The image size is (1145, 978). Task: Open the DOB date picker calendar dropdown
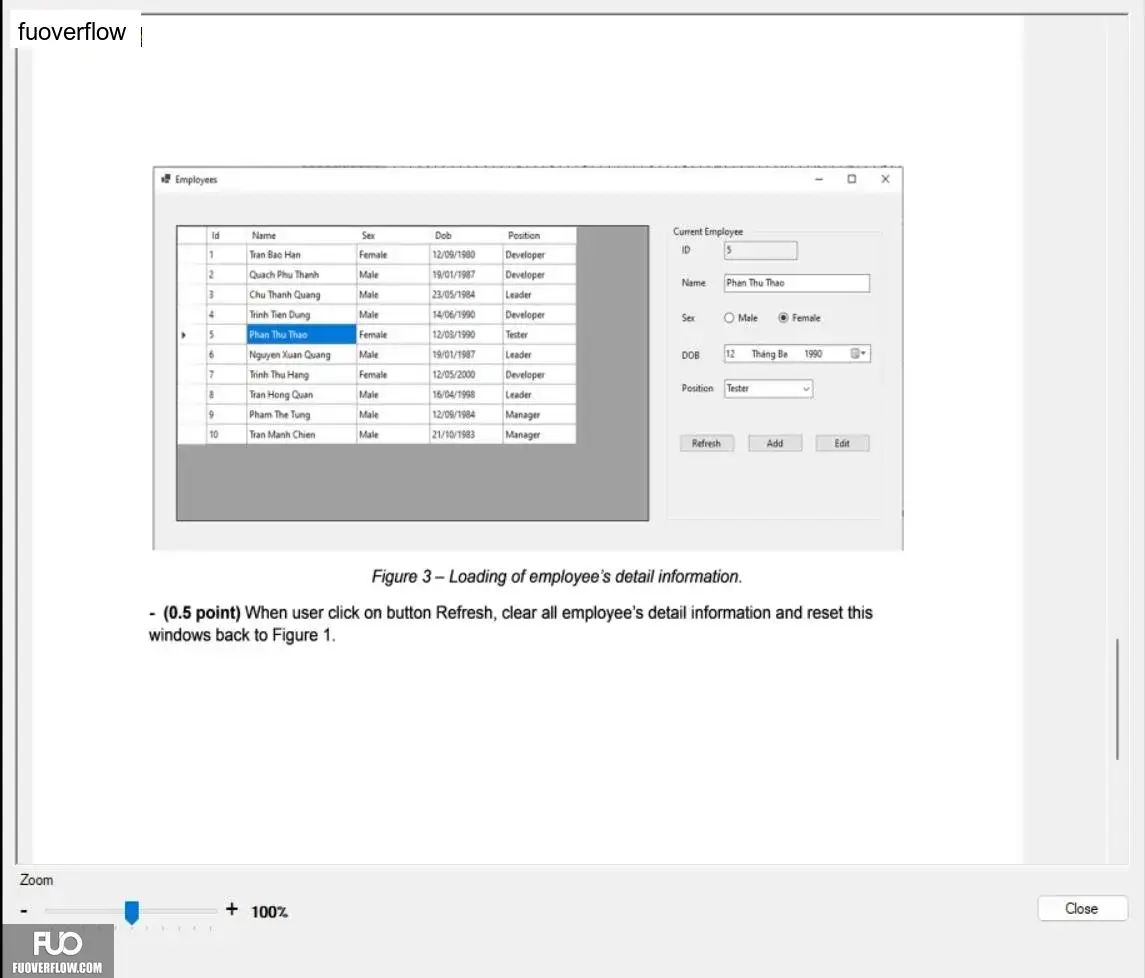(858, 354)
